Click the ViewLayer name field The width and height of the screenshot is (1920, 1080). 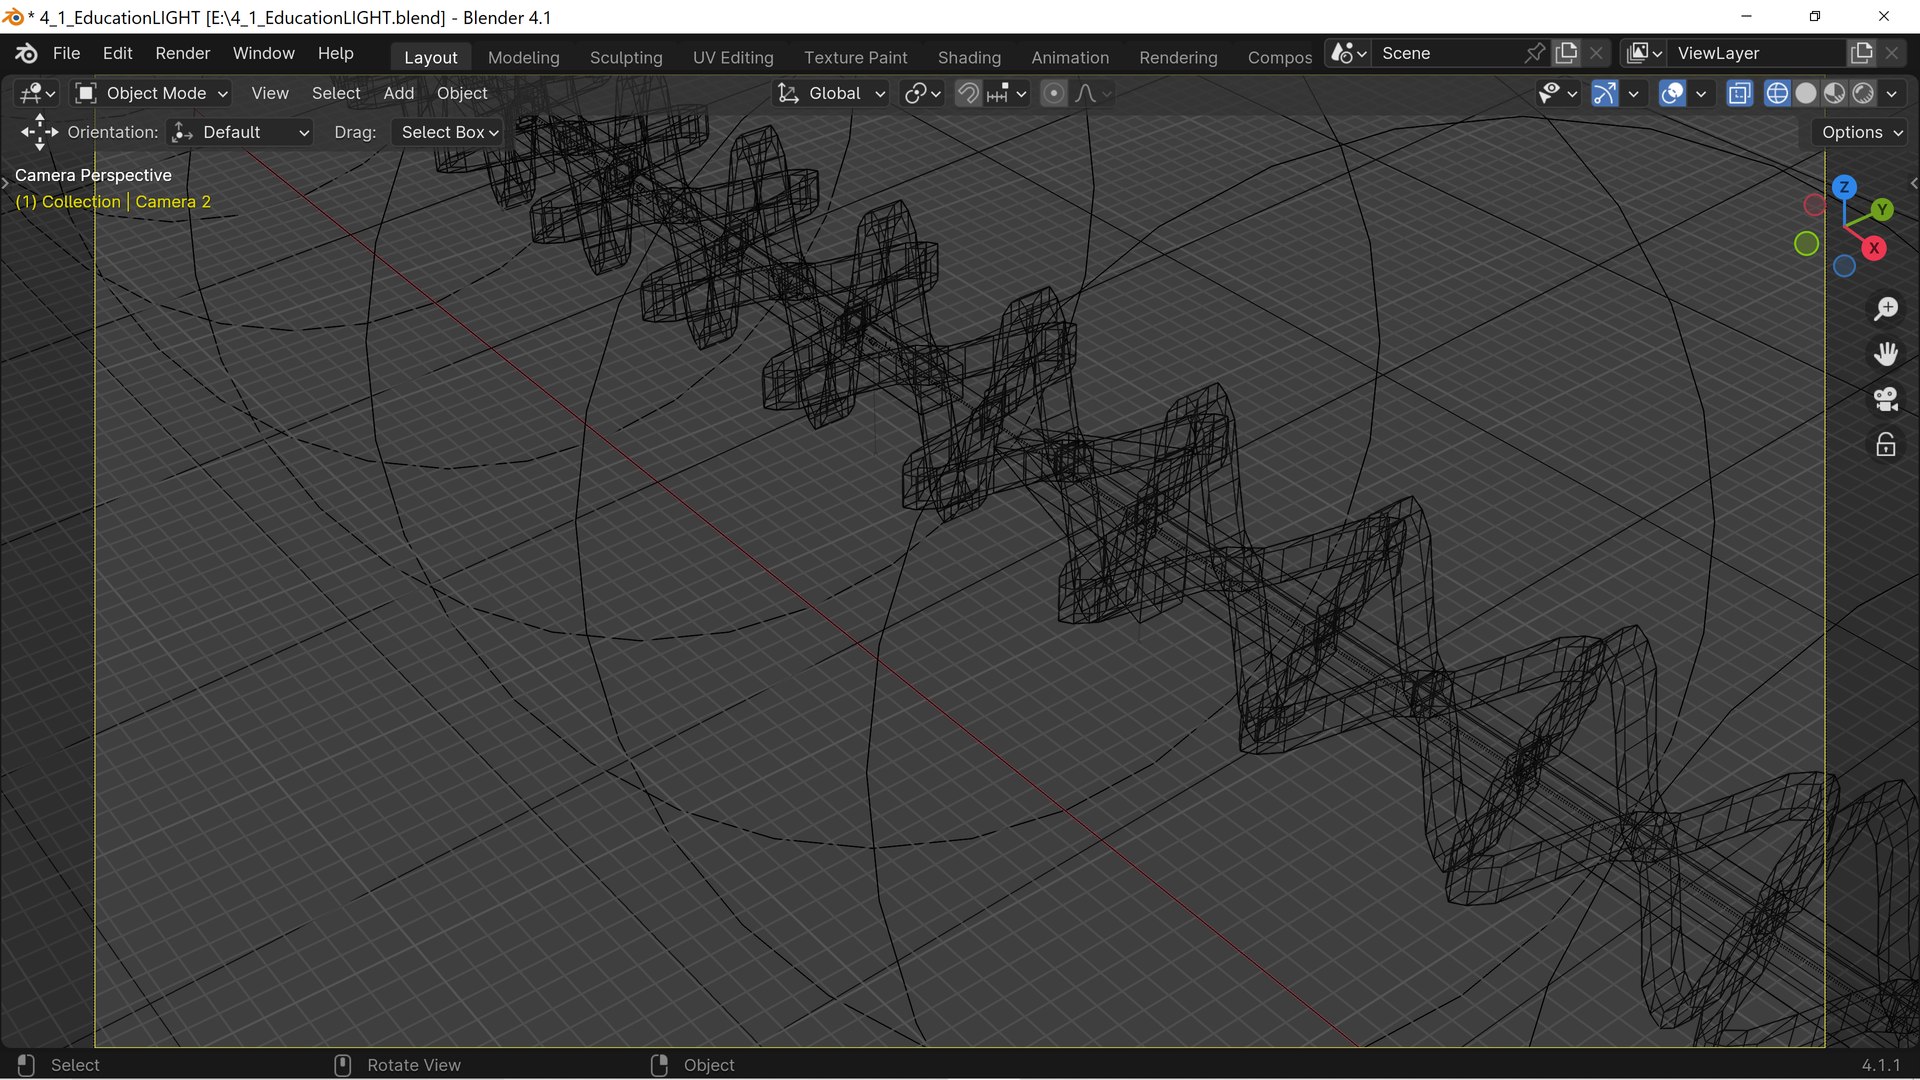(x=1758, y=53)
